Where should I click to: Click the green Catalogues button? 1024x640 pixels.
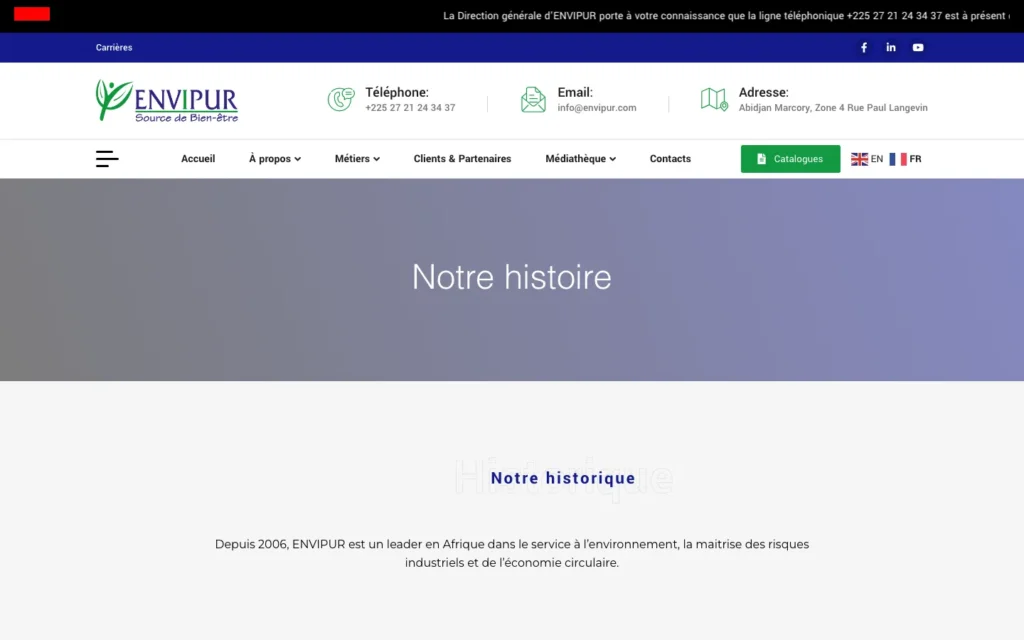tap(790, 159)
